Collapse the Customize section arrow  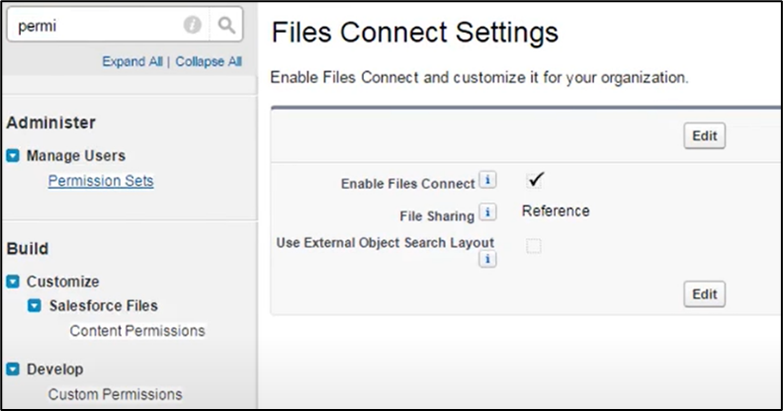[x=13, y=282]
